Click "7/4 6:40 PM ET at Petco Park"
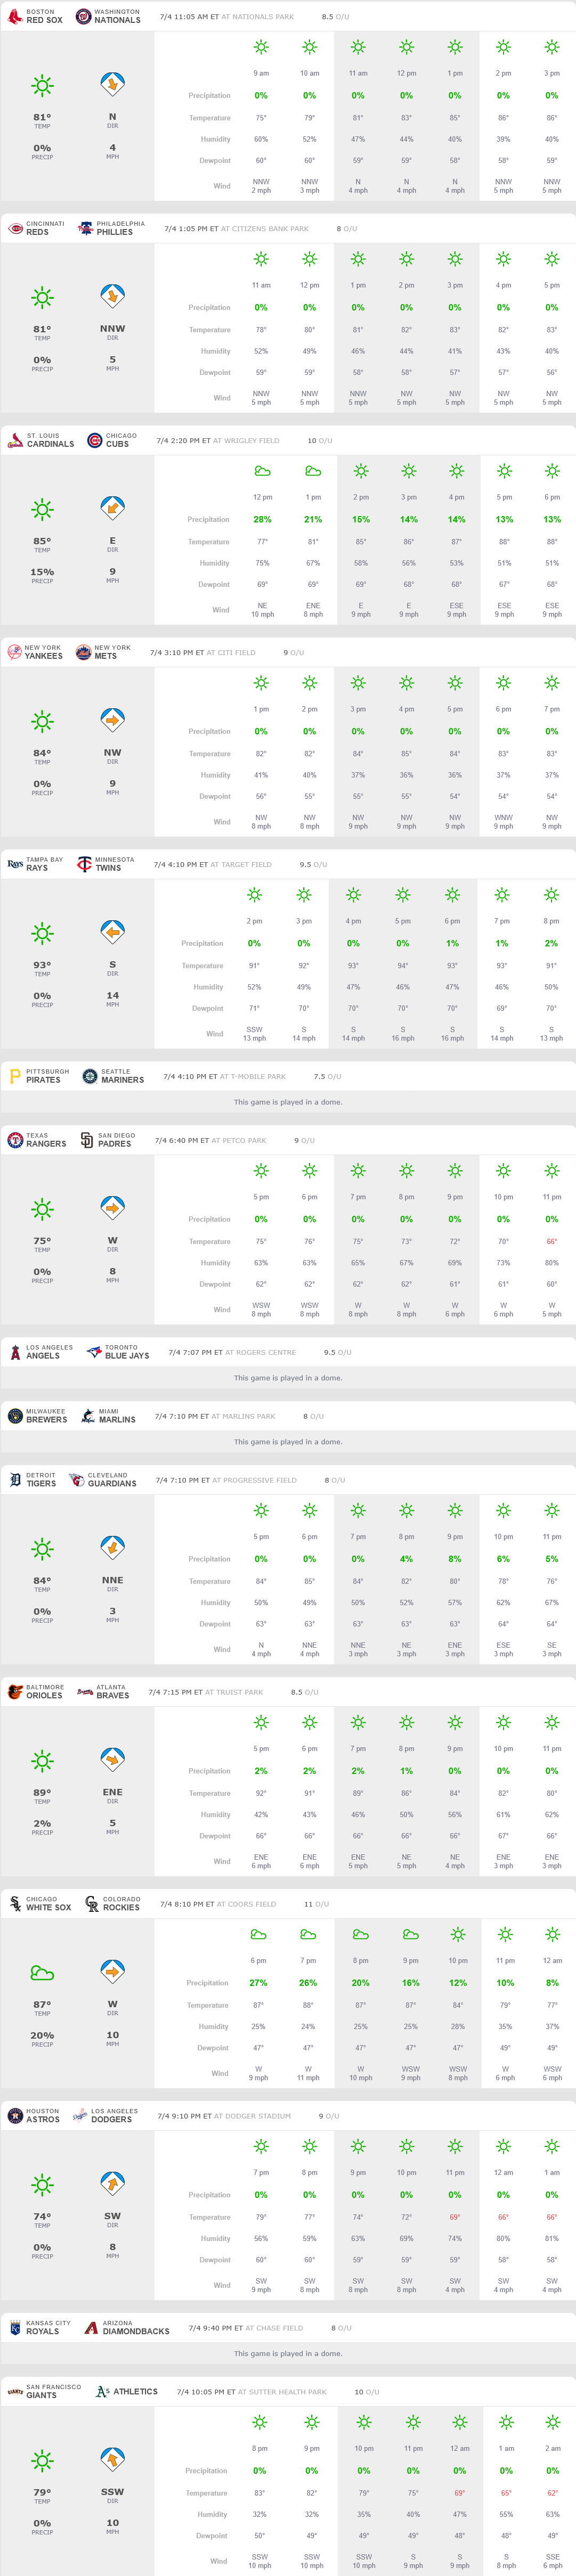 [x=211, y=1141]
